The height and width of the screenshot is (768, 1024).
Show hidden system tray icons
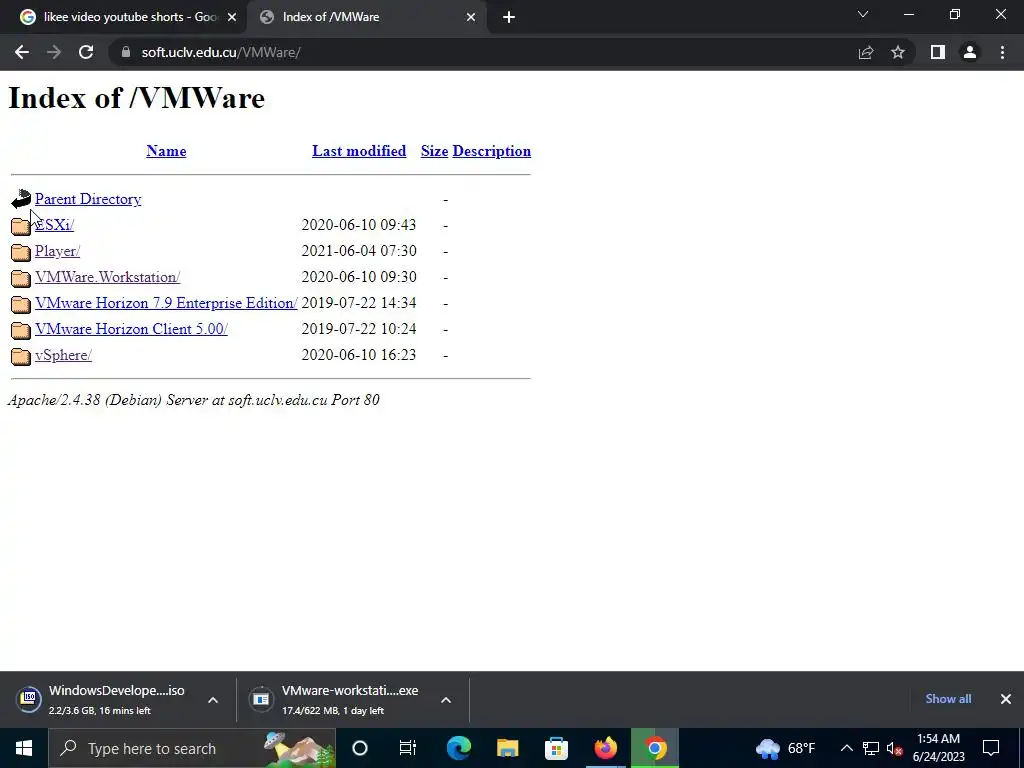click(846, 748)
